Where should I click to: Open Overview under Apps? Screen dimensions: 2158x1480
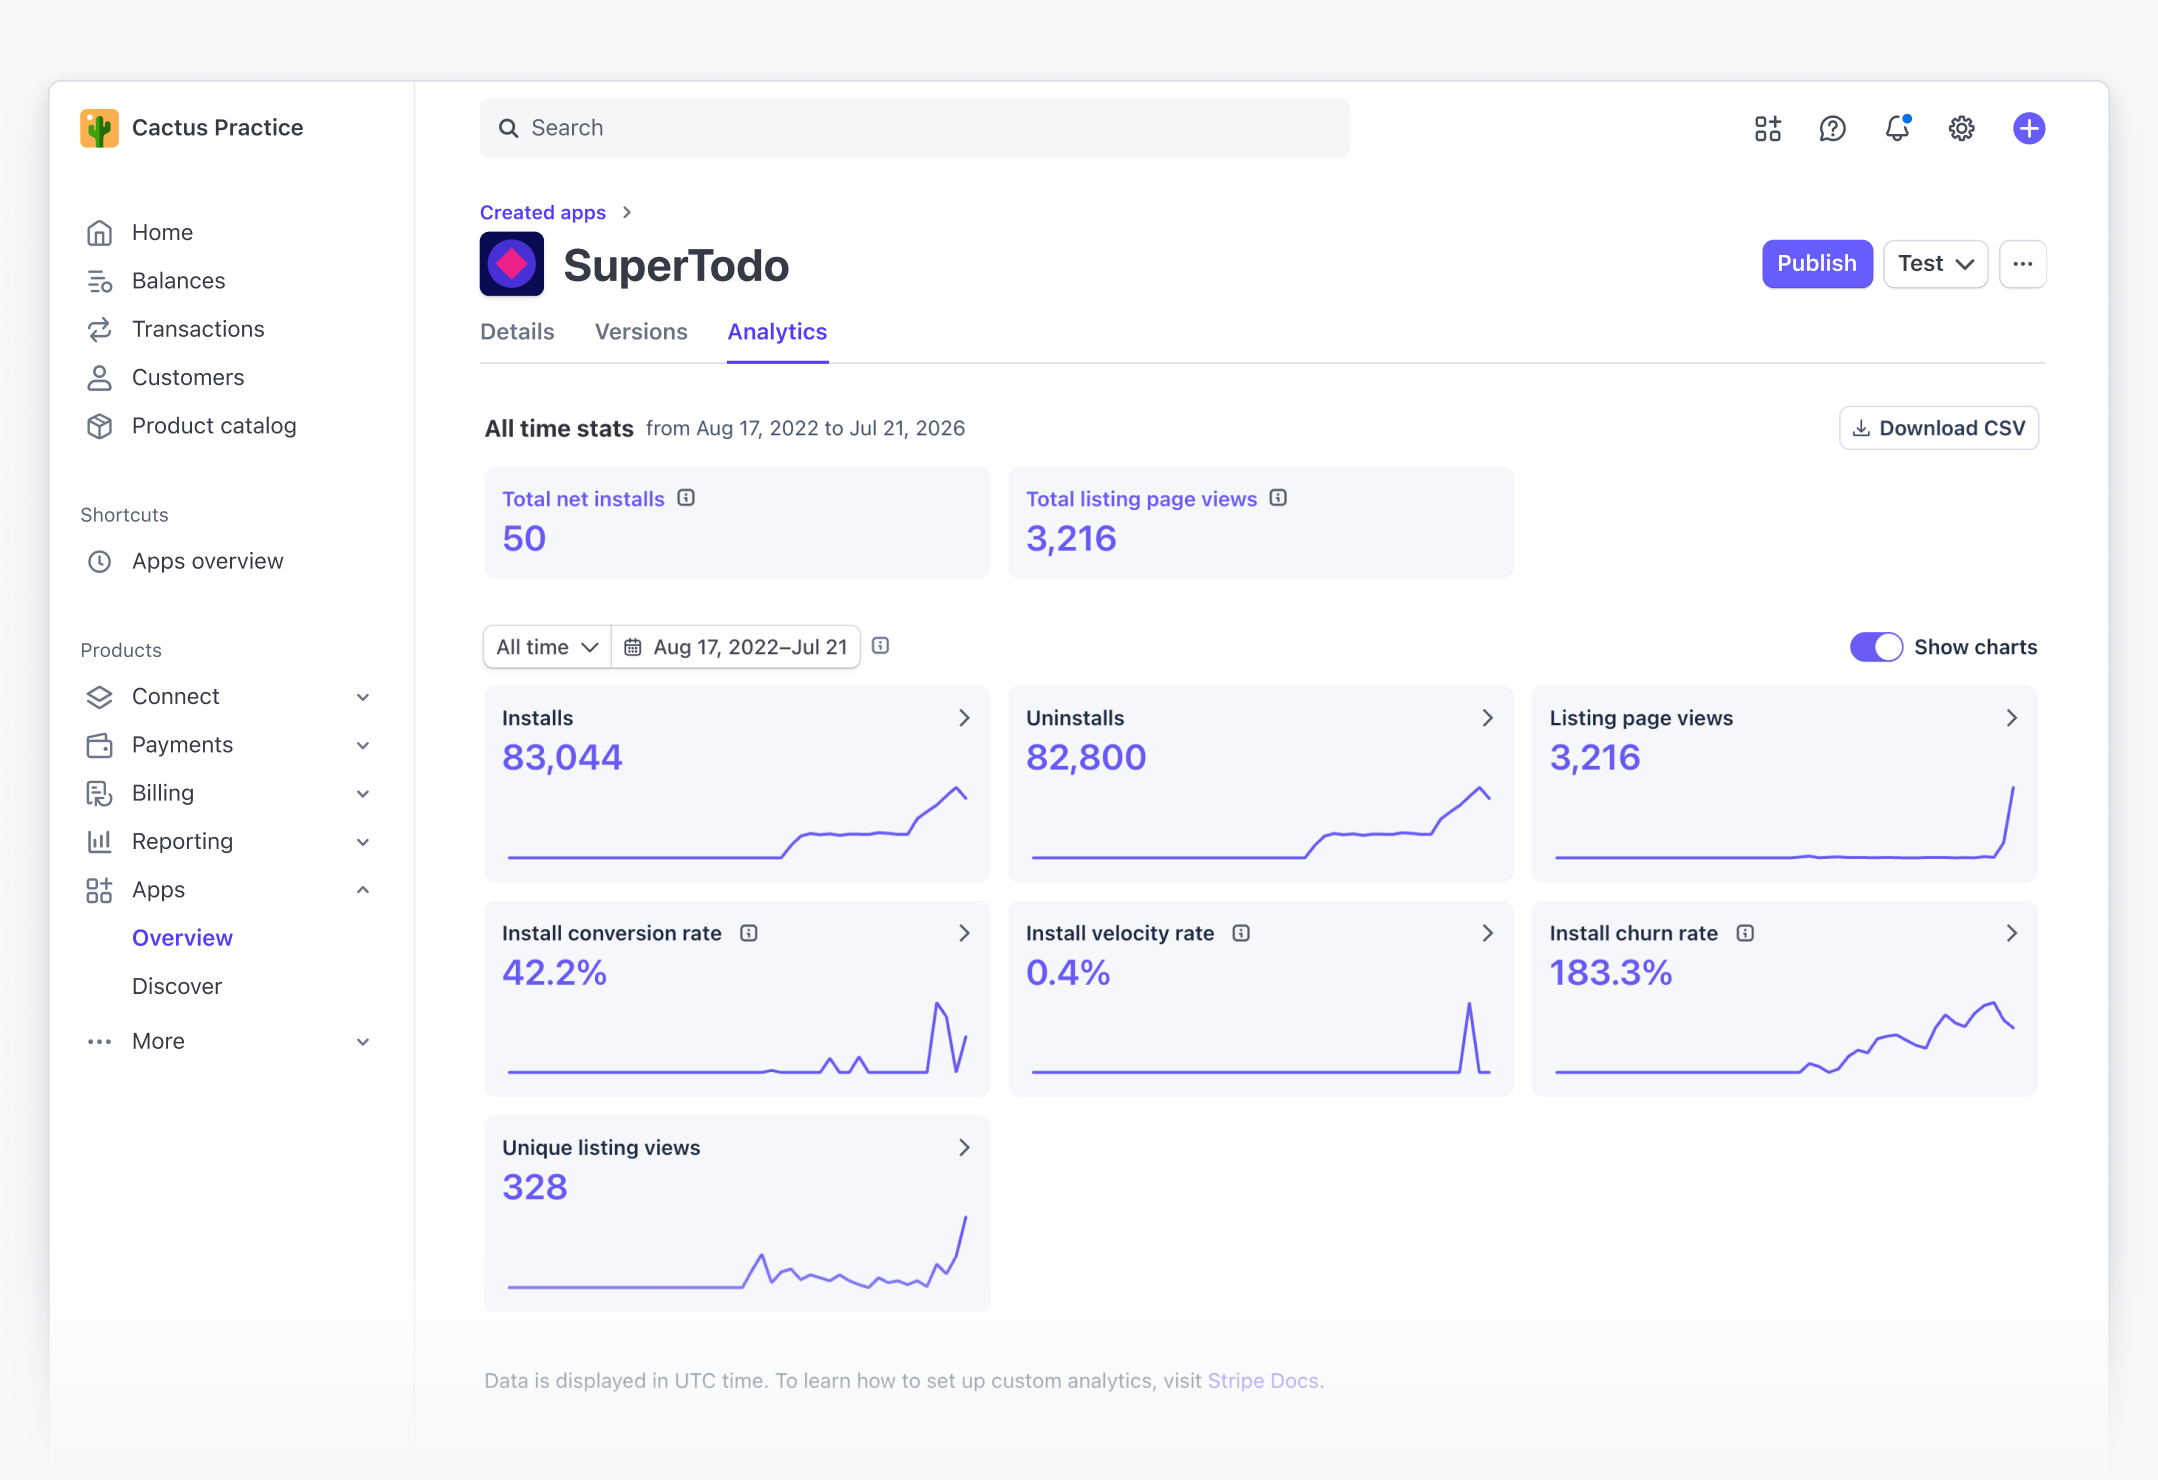click(x=182, y=938)
